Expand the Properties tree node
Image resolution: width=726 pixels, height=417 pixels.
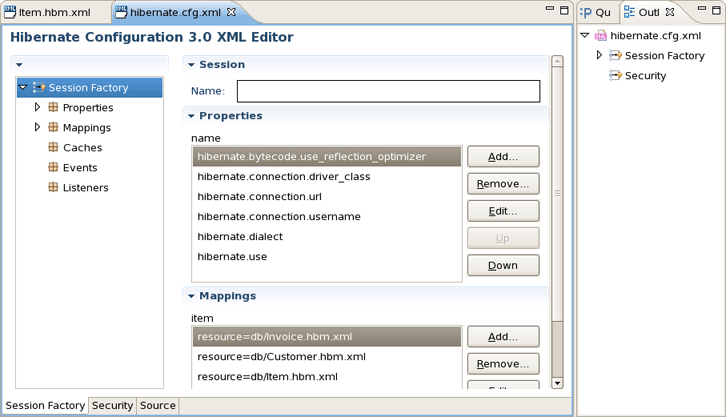pos(38,107)
